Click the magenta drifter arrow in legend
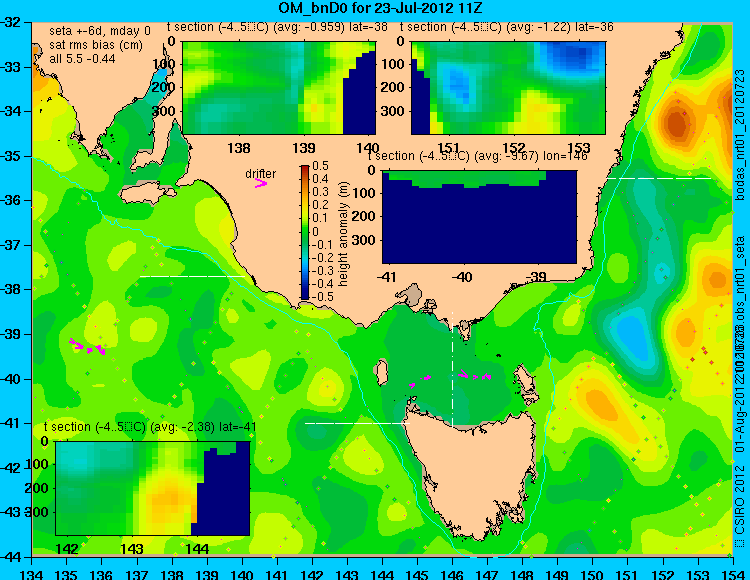This screenshot has height=580, width=750. click(x=261, y=183)
